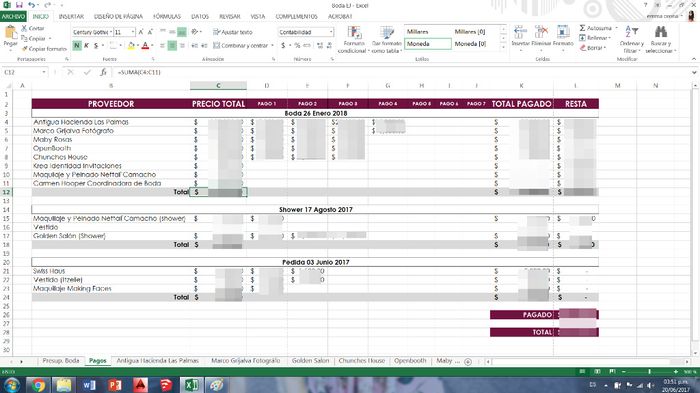Toggle Ajustar texto wrap text
This screenshot has width=700, height=393.
233,32
